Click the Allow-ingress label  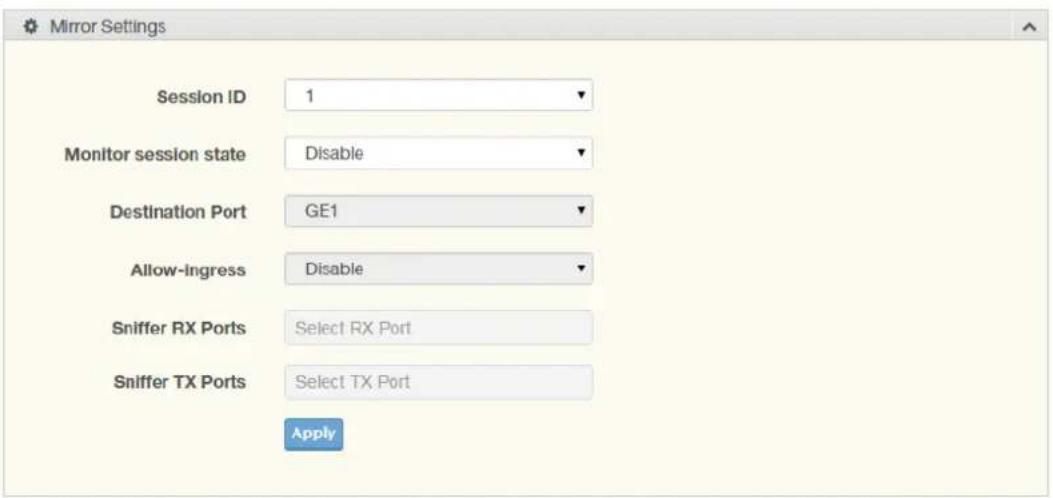(189, 270)
